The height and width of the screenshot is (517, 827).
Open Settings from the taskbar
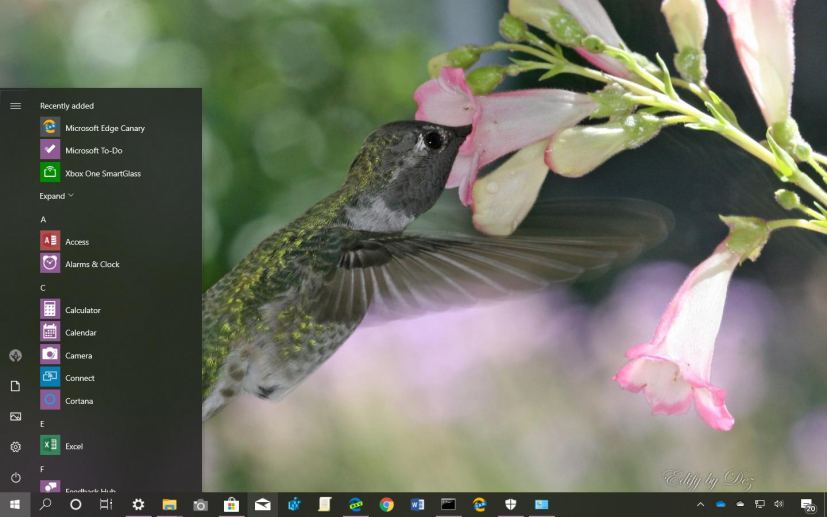click(x=138, y=504)
